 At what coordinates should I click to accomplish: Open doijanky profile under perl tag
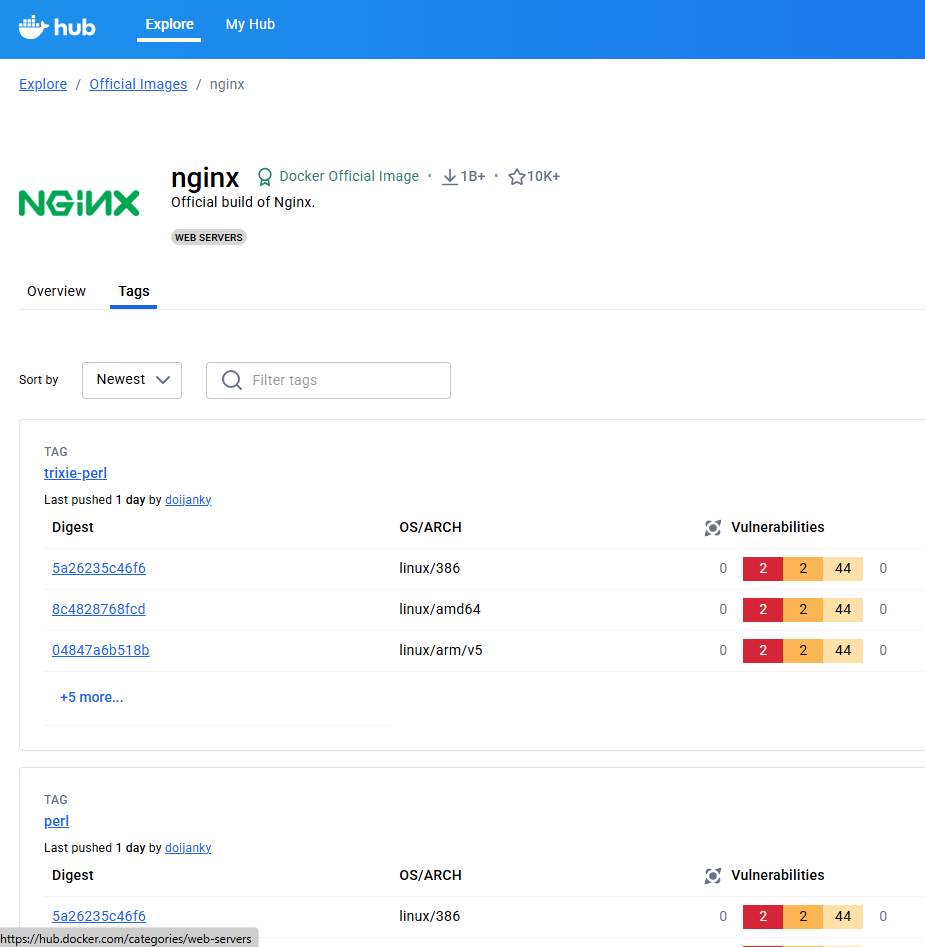tap(188, 848)
